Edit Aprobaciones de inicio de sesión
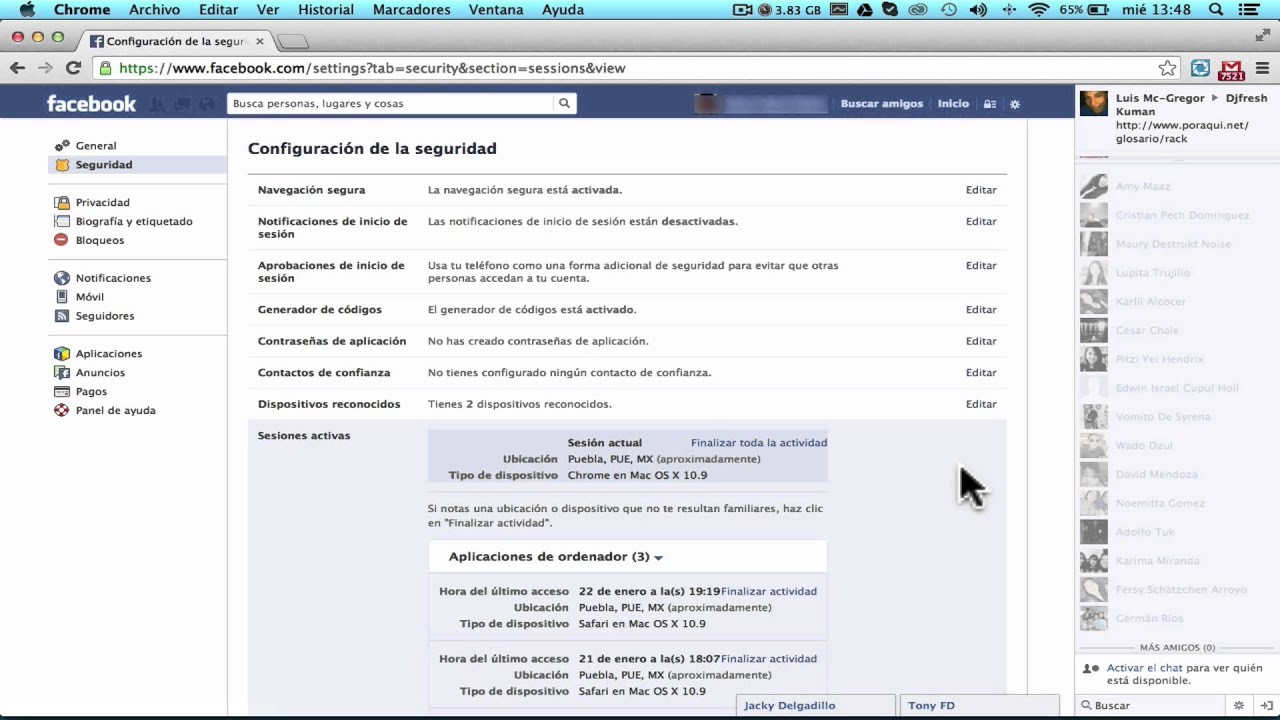This screenshot has height=720, width=1280. coord(981,266)
